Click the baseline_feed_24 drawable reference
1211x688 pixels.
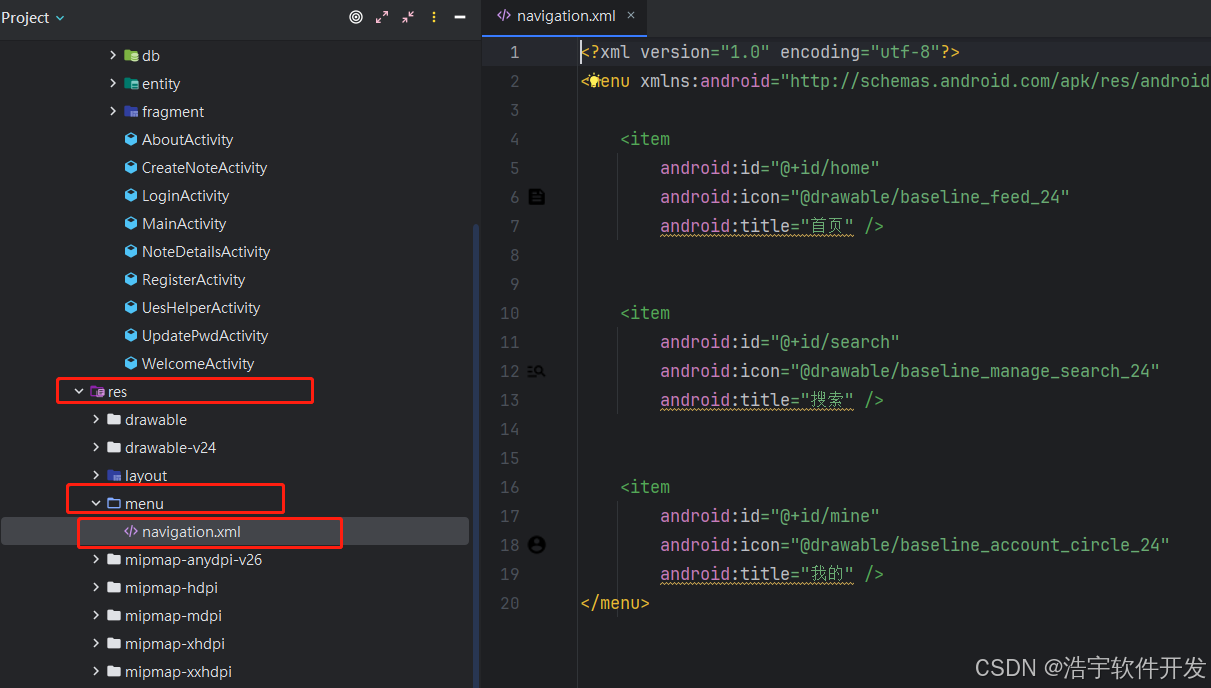point(930,197)
